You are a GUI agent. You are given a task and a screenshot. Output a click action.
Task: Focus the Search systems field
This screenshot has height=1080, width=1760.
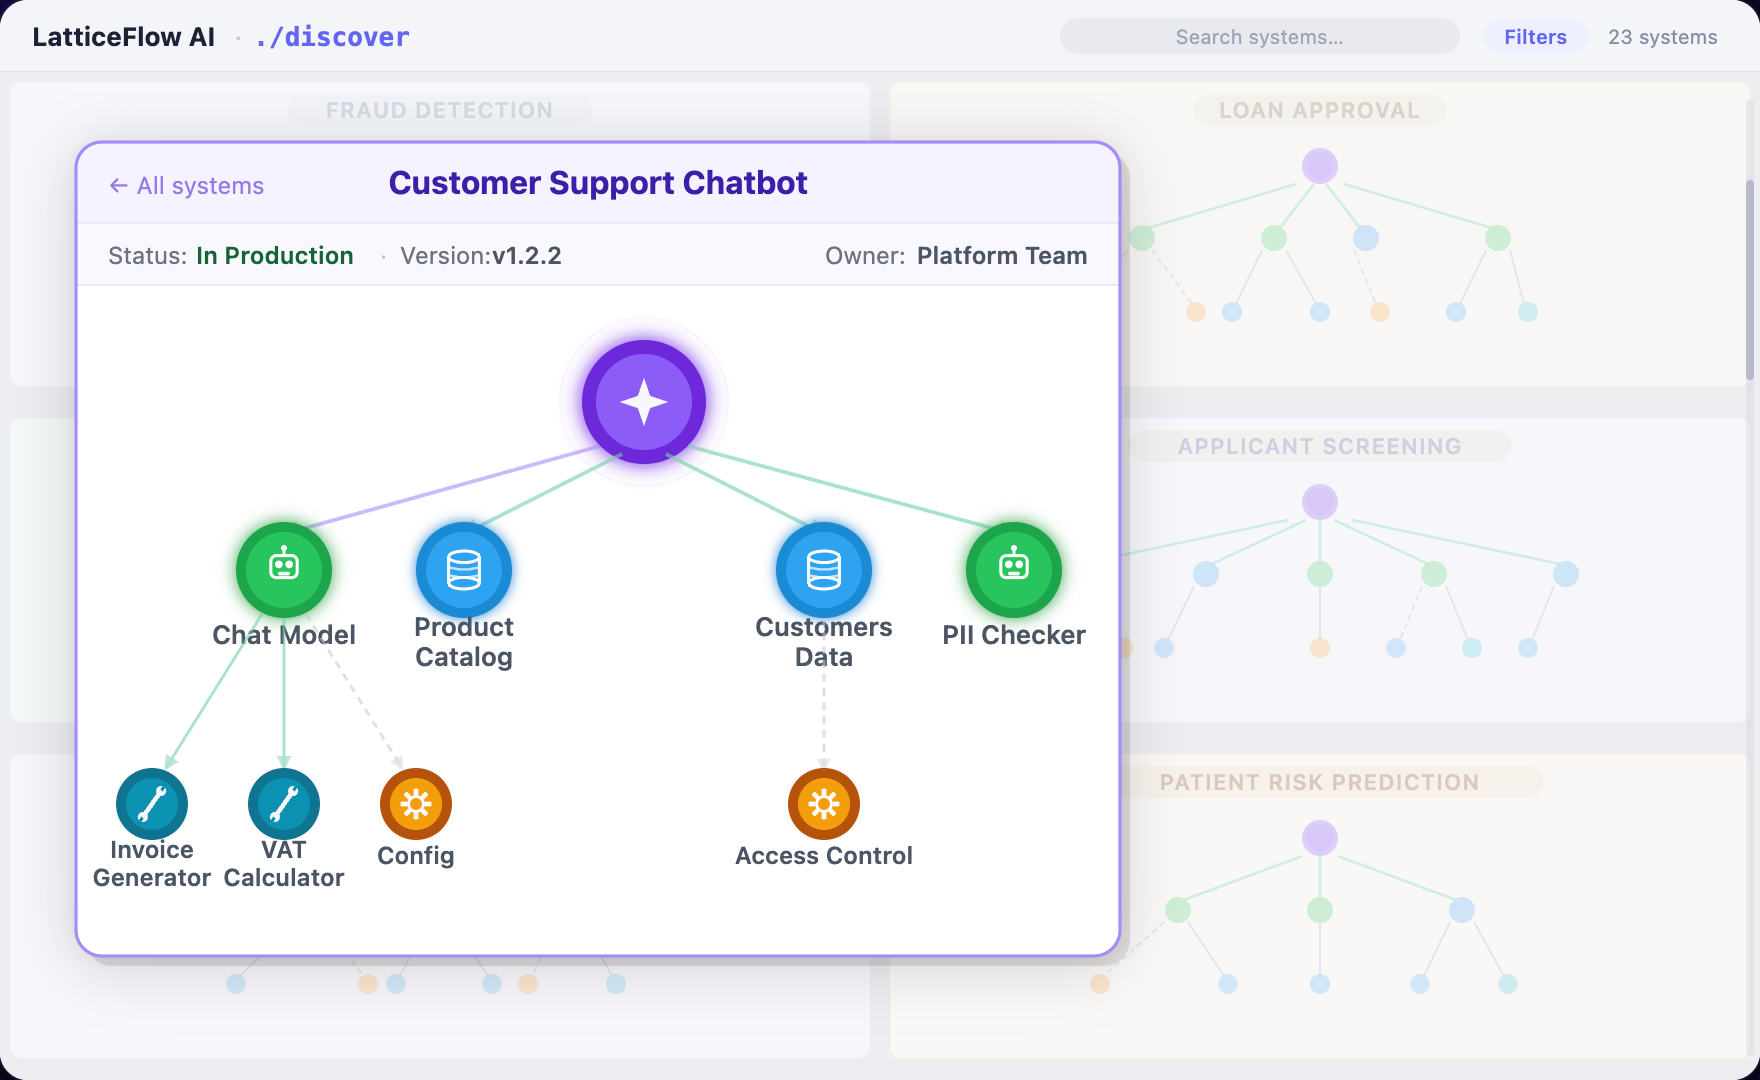[x=1259, y=37]
